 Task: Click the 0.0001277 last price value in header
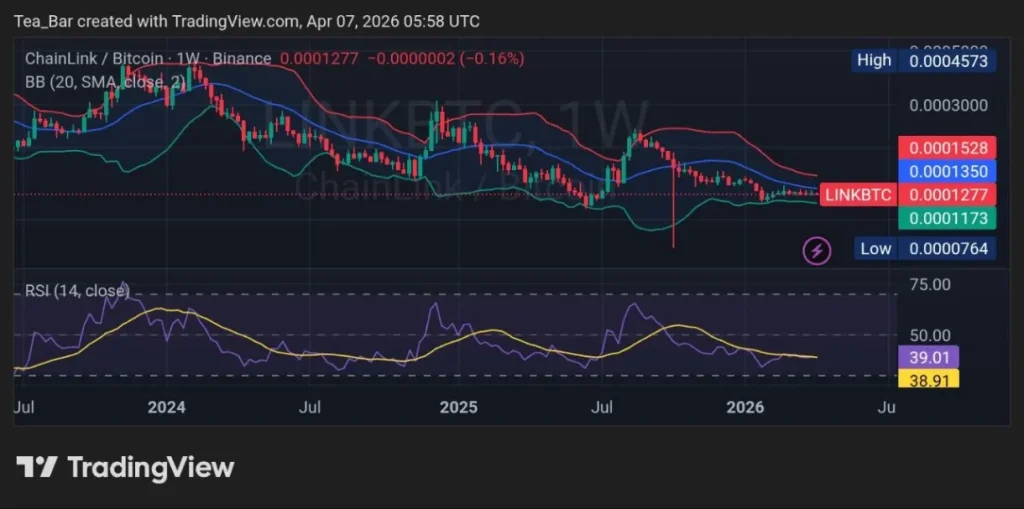pyautogui.click(x=319, y=59)
